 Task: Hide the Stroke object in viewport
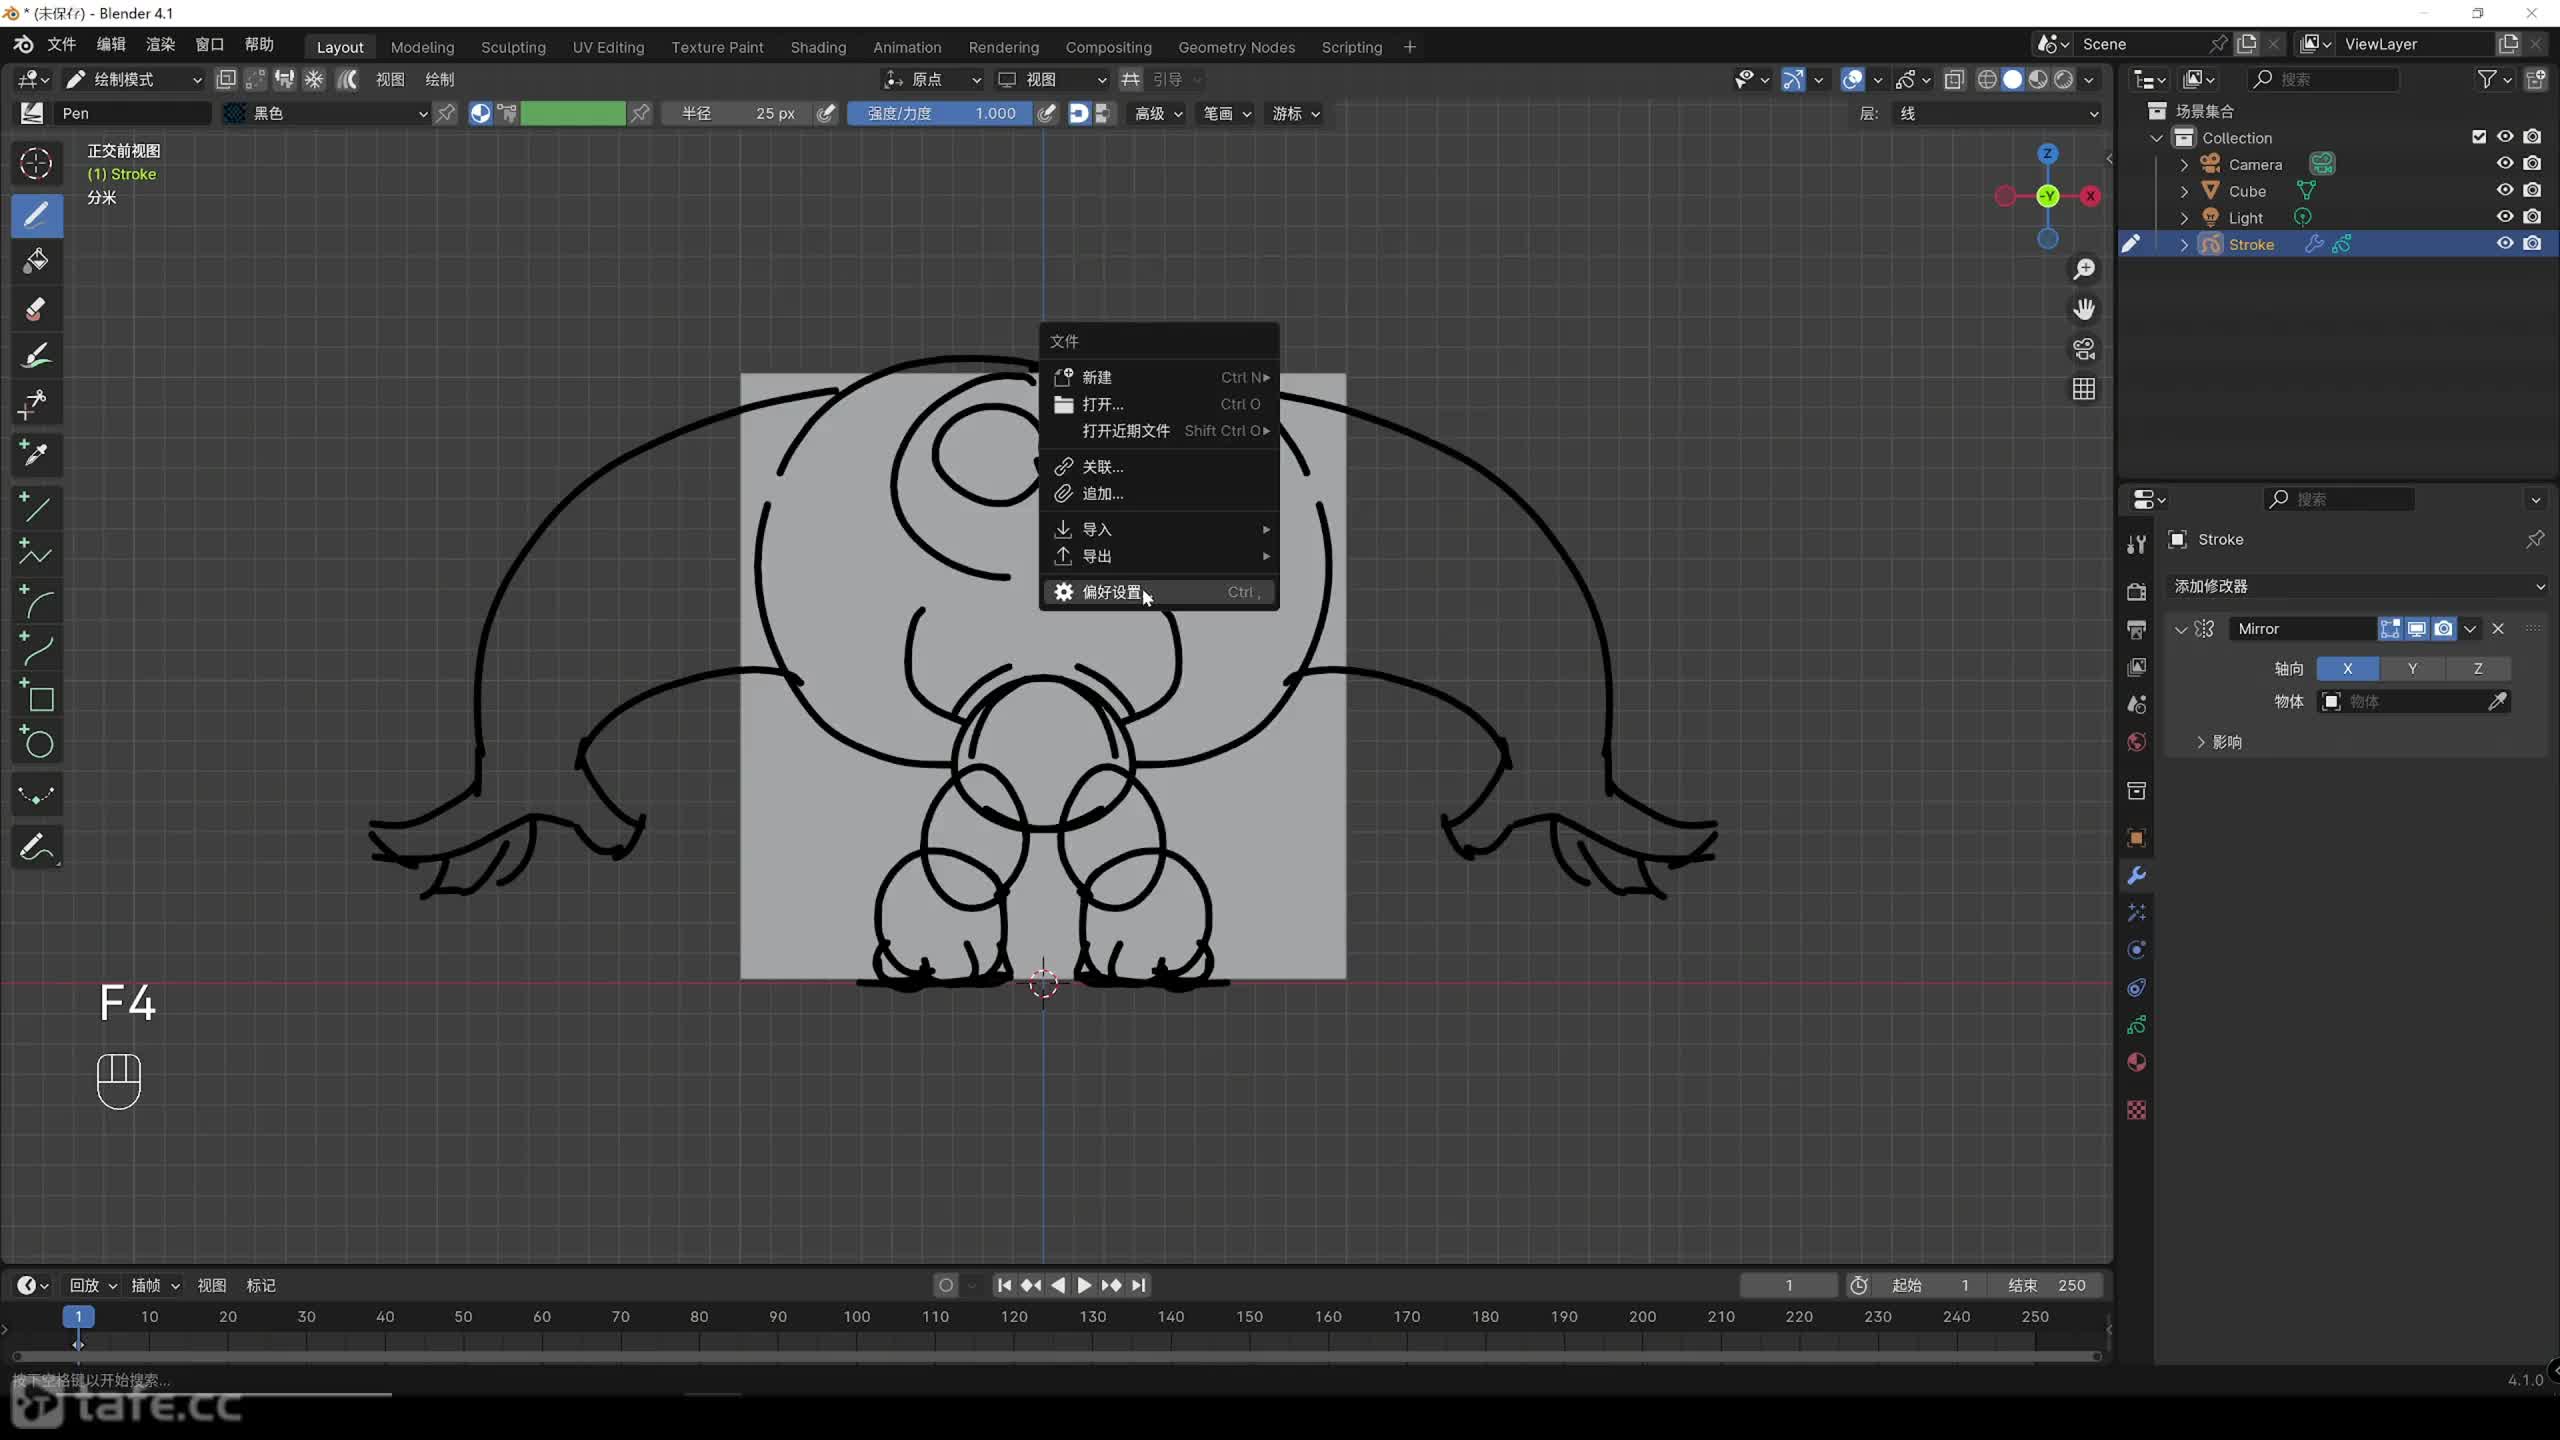pos(2505,244)
